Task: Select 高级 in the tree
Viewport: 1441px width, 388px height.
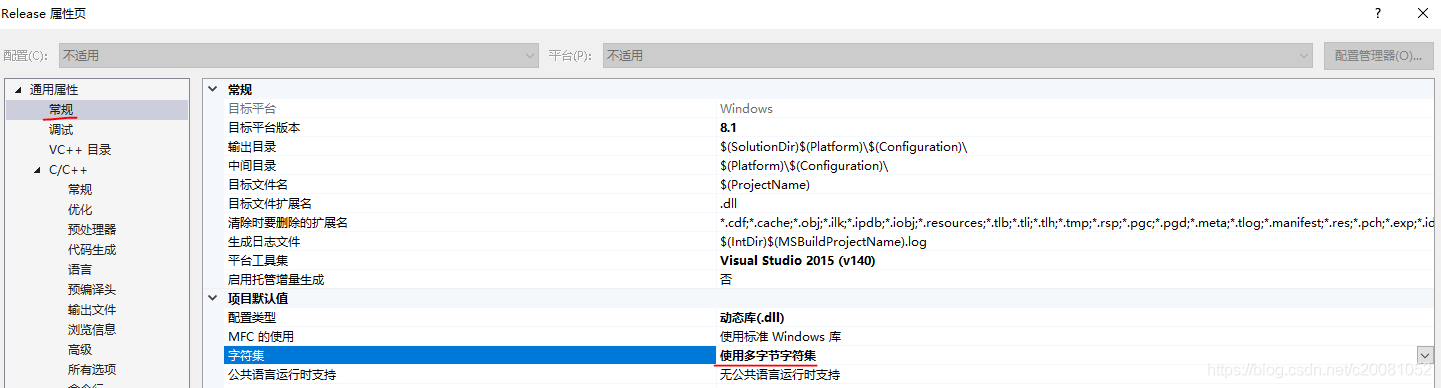Action: pyautogui.click(x=80, y=349)
